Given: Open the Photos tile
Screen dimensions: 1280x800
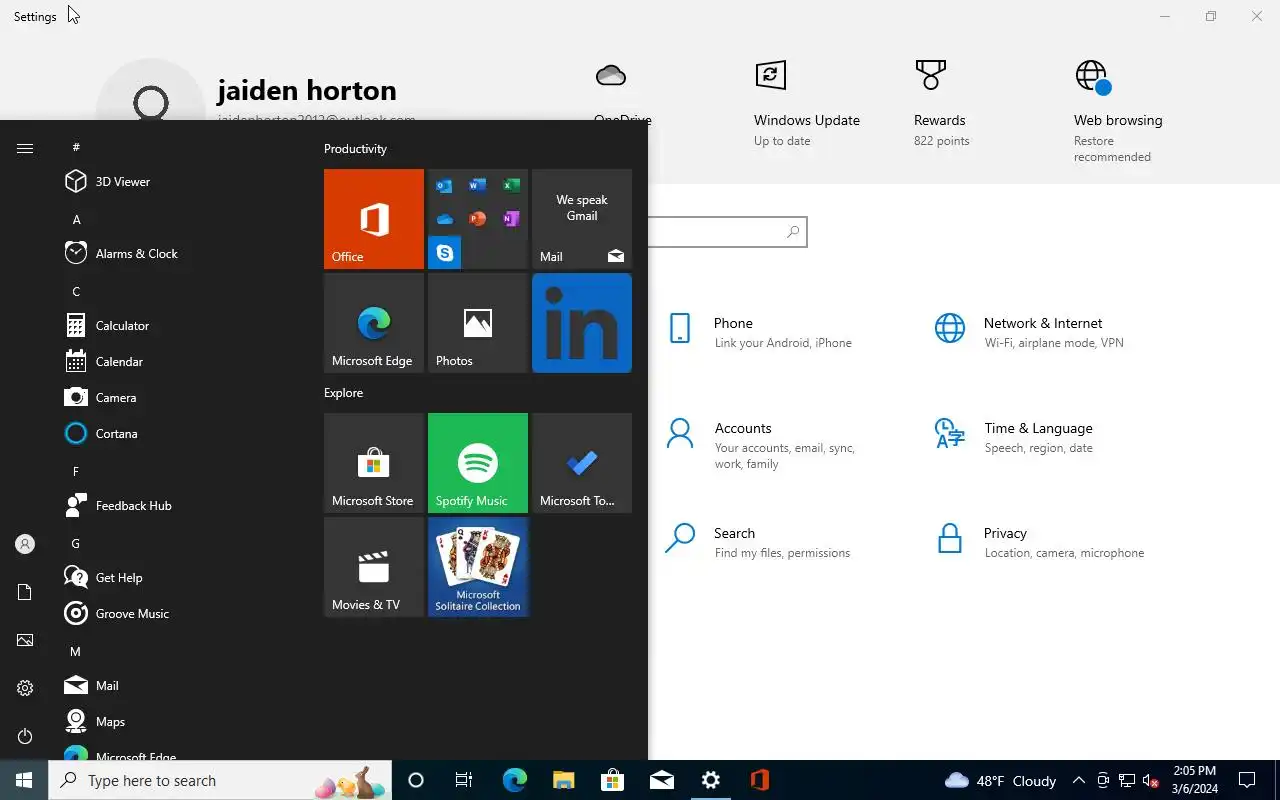Looking at the screenshot, I should coord(478,323).
